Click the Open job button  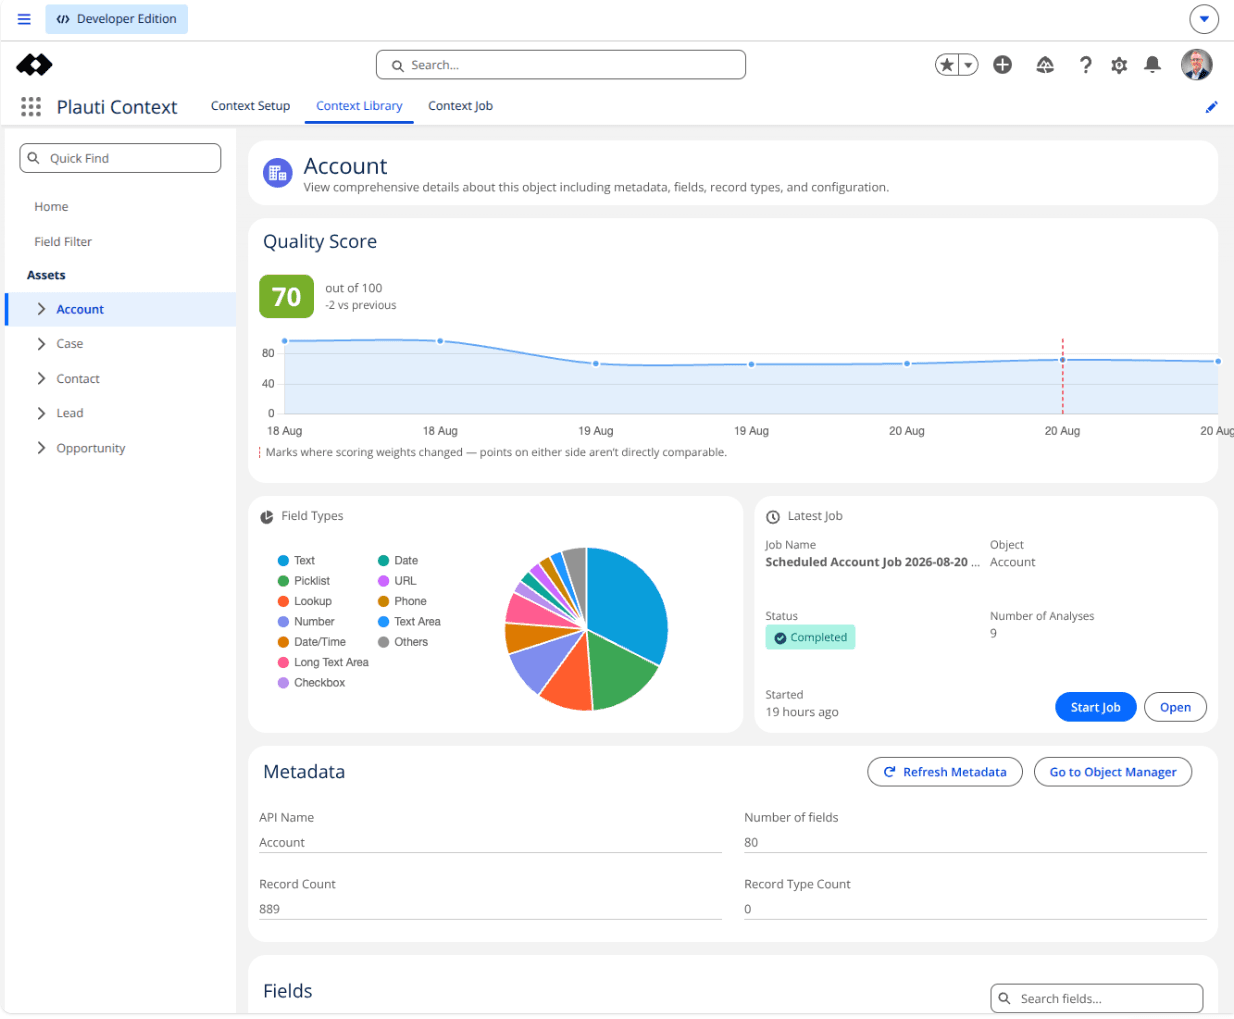click(1175, 707)
